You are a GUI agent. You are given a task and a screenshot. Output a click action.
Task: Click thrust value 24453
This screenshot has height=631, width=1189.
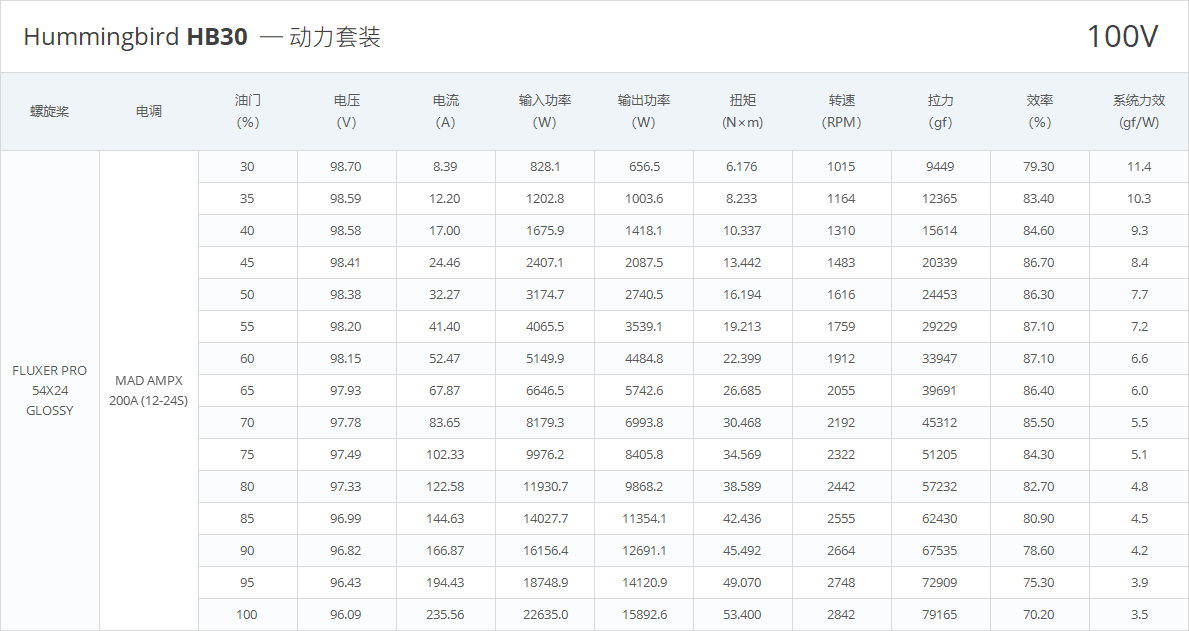click(940, 294)
